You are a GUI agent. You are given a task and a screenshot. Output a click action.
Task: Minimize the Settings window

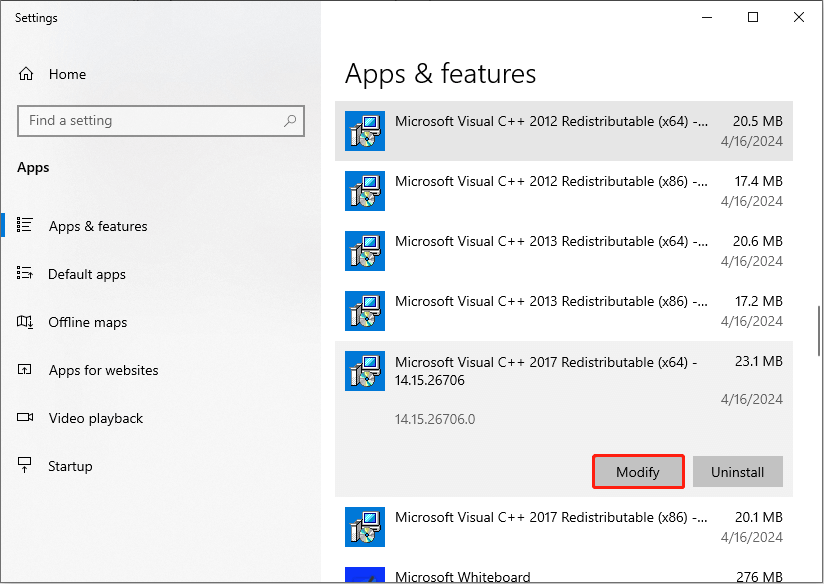tap(707, 17)
